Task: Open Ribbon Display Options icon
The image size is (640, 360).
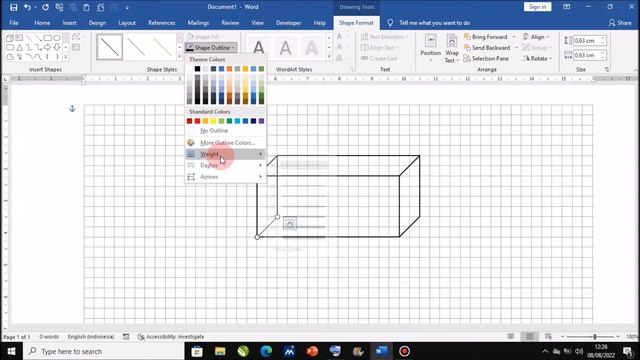Action: [x=567, y=7]
